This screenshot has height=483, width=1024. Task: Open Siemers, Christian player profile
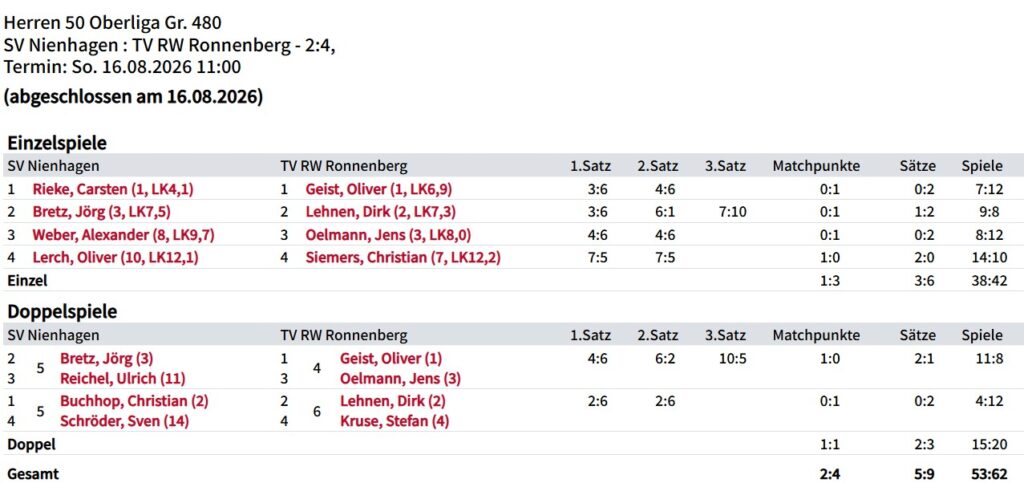[x=403, y=258]
